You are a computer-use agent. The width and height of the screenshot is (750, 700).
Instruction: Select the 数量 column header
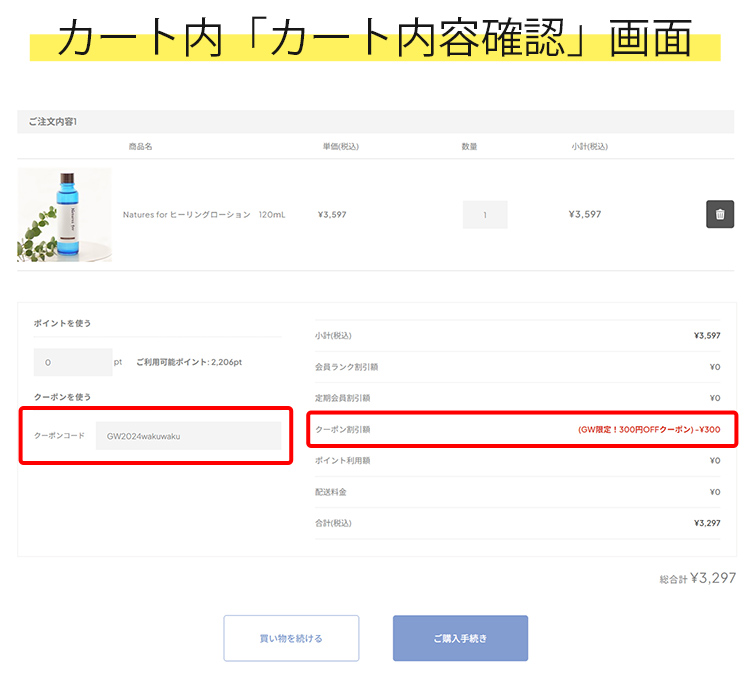point(469,146)
